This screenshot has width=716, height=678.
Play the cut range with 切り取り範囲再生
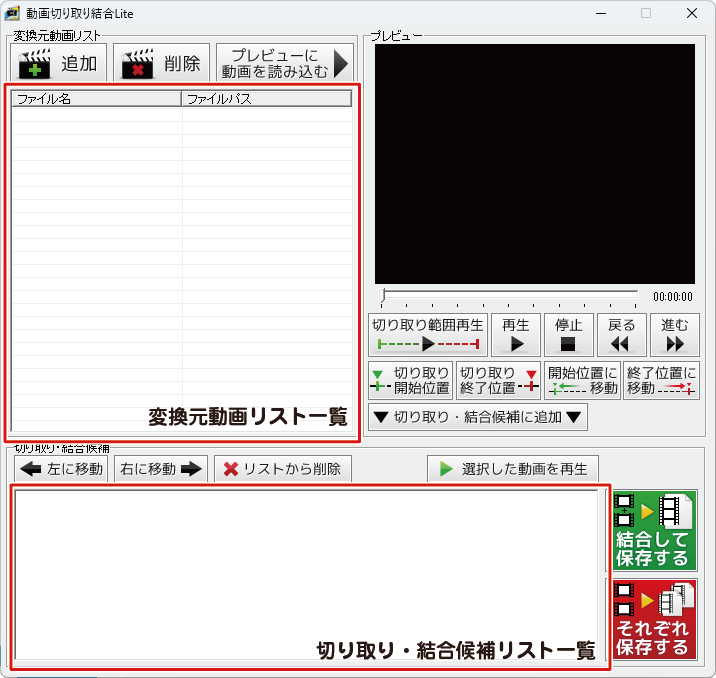pyautogui.click(x=427, y=335)
